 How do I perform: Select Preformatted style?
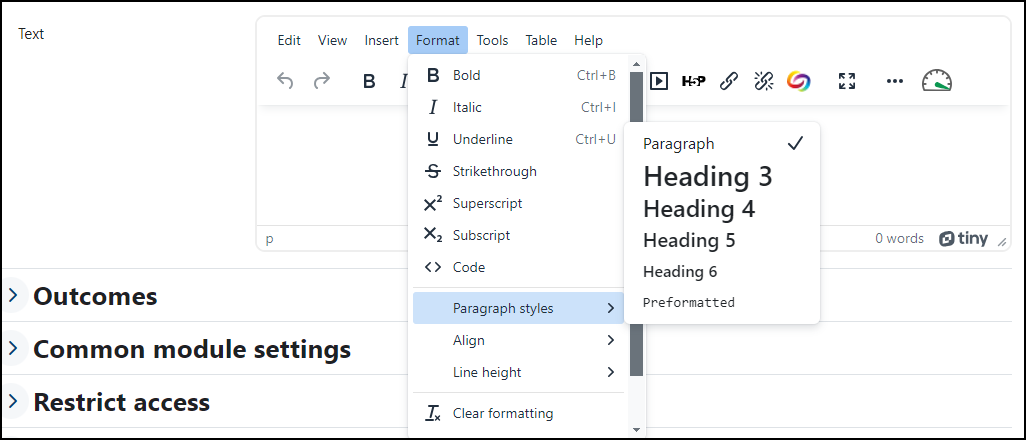point(722,302)
